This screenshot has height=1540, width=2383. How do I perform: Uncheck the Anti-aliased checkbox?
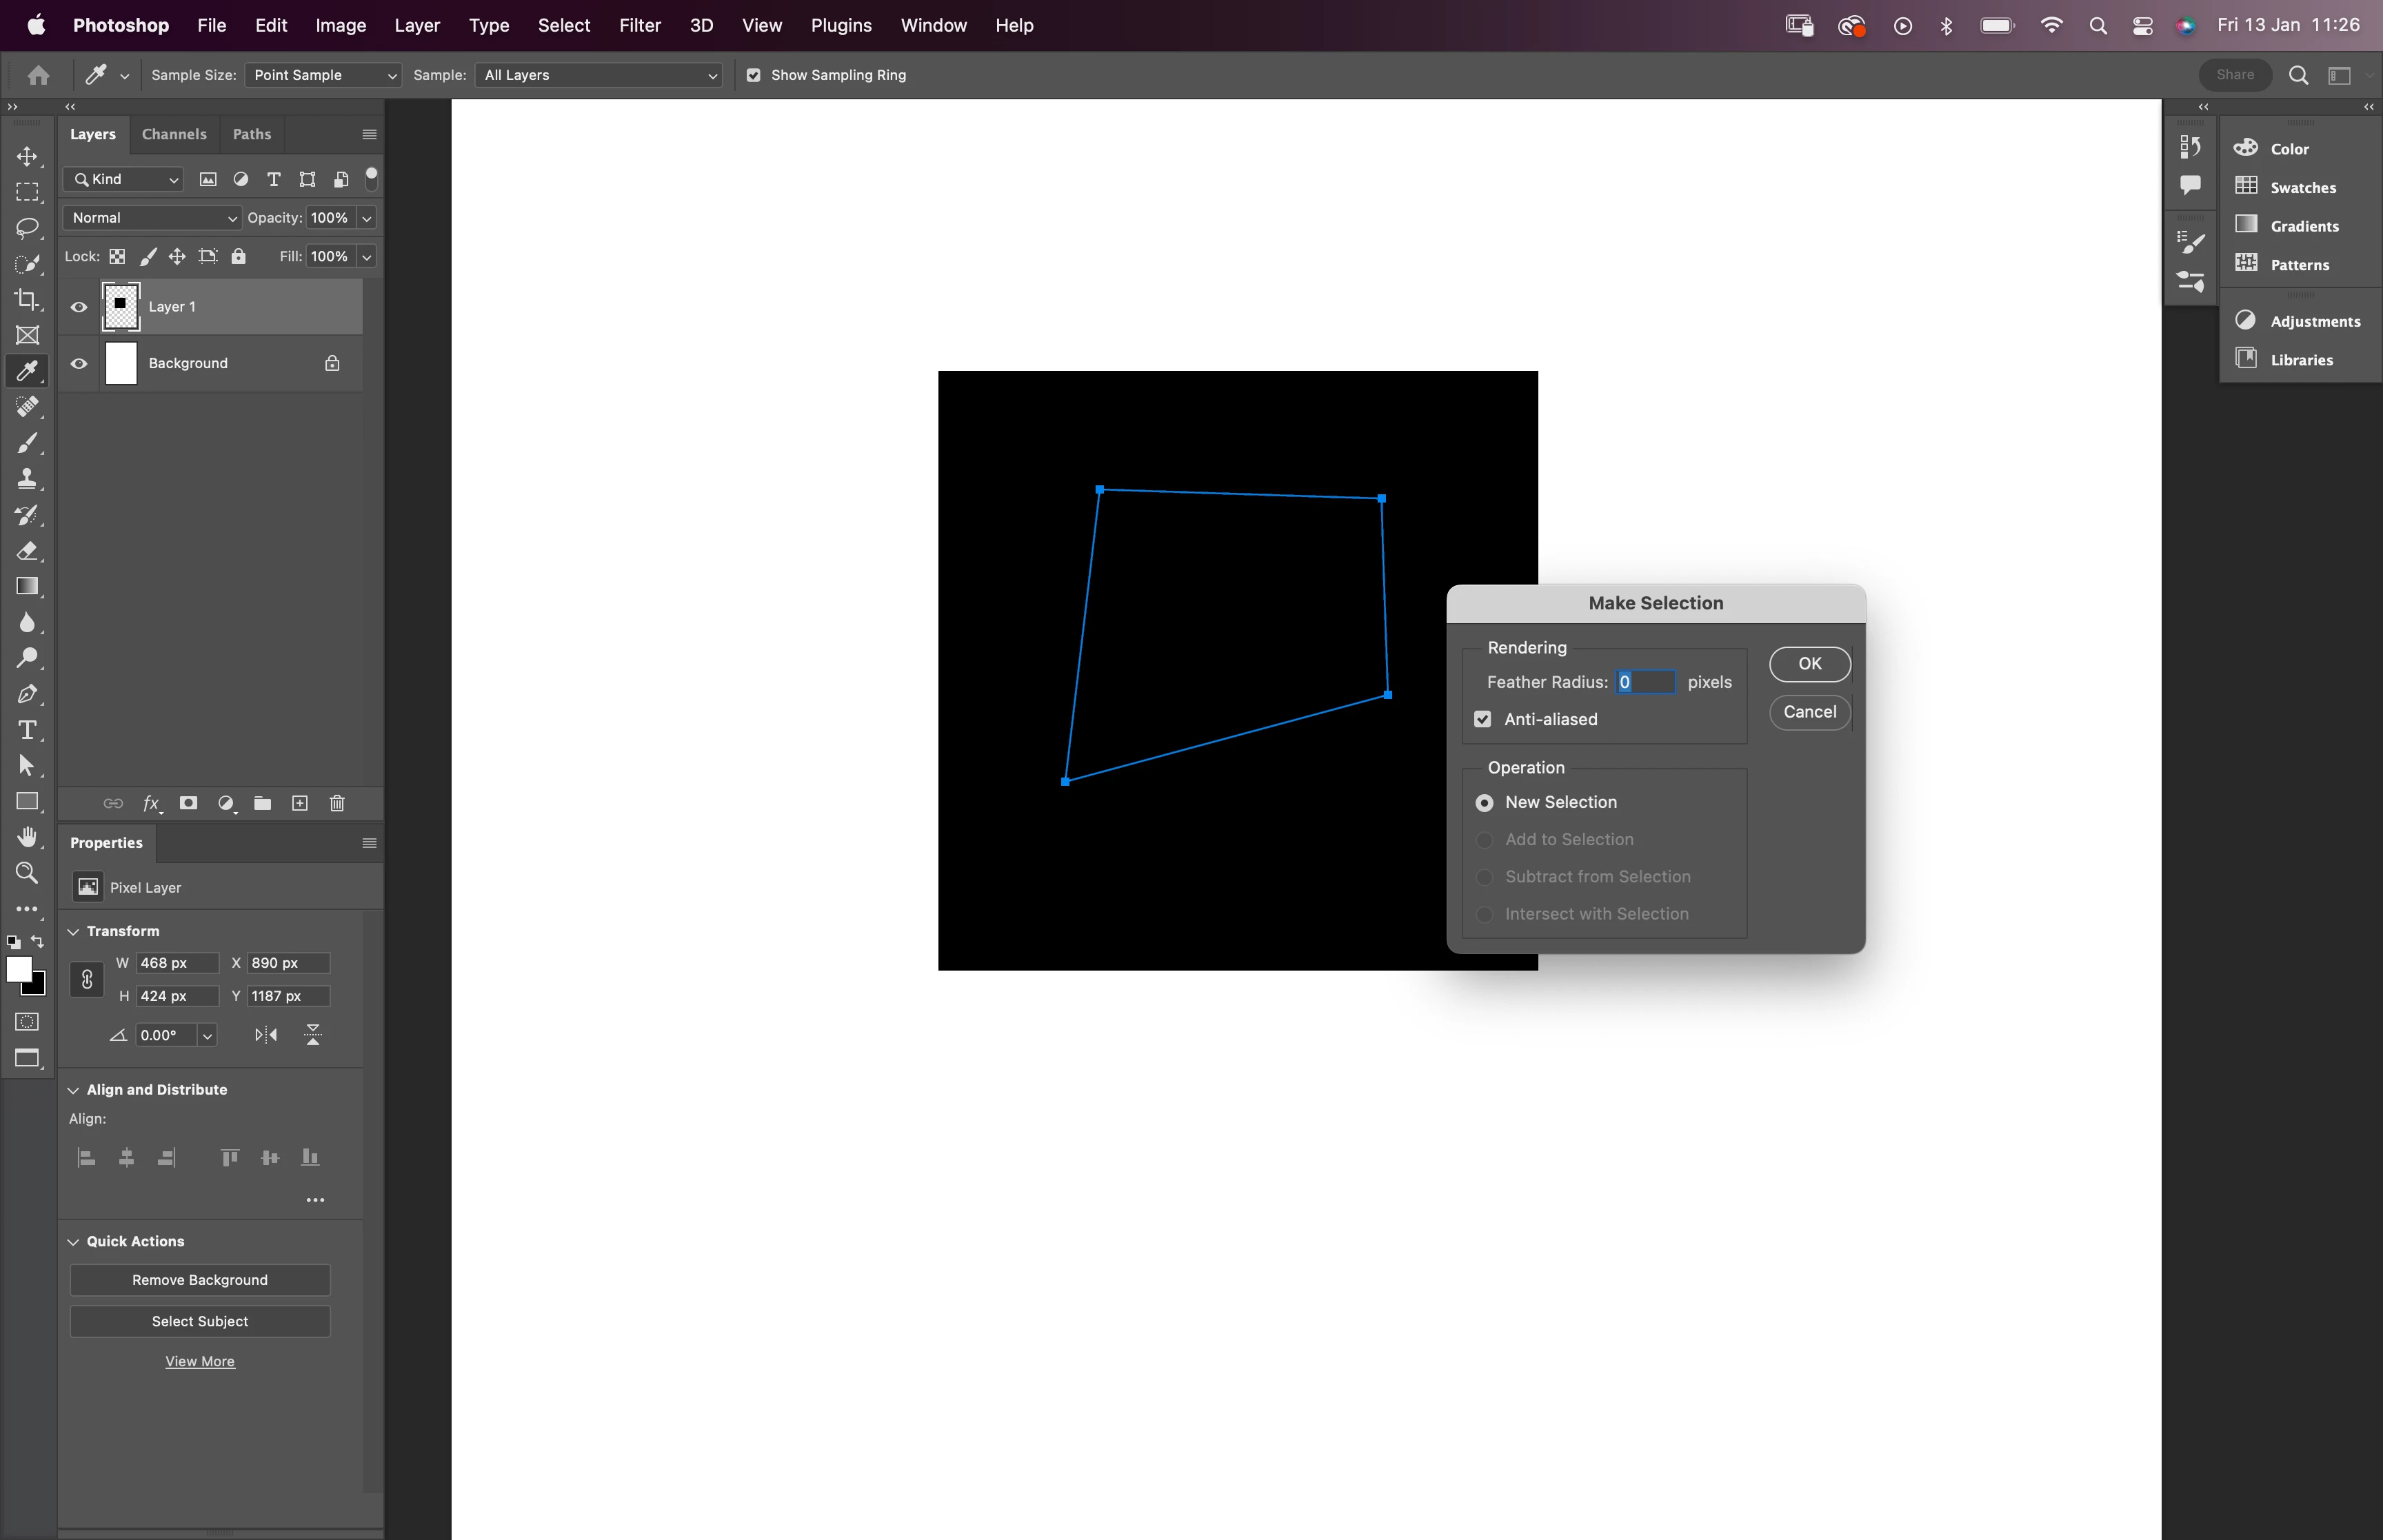(x=1483, y=719)
